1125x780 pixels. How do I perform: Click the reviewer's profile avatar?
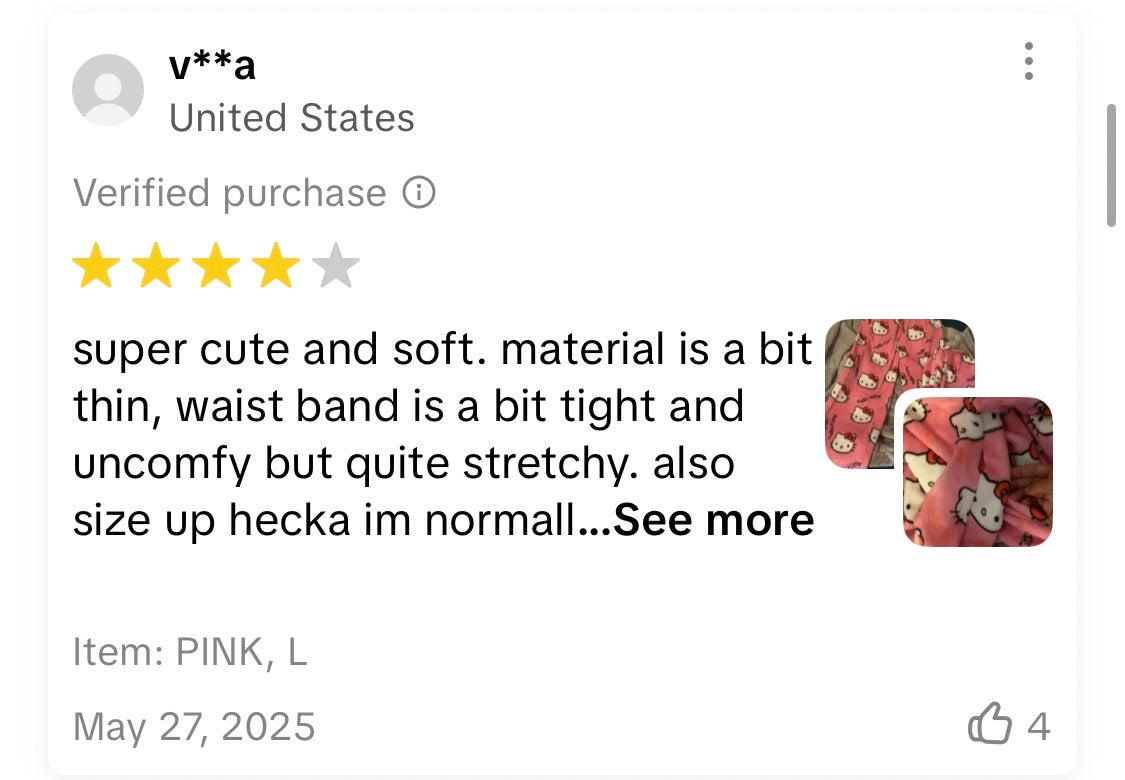coord(109,89)
